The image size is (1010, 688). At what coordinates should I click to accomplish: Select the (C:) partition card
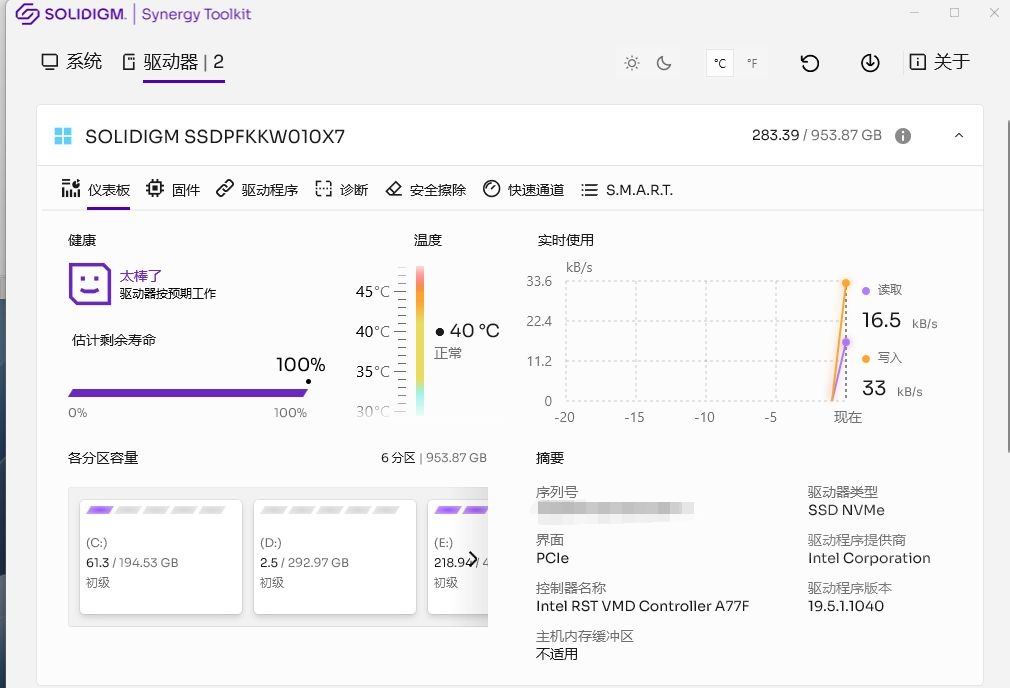tap(160, 557)
